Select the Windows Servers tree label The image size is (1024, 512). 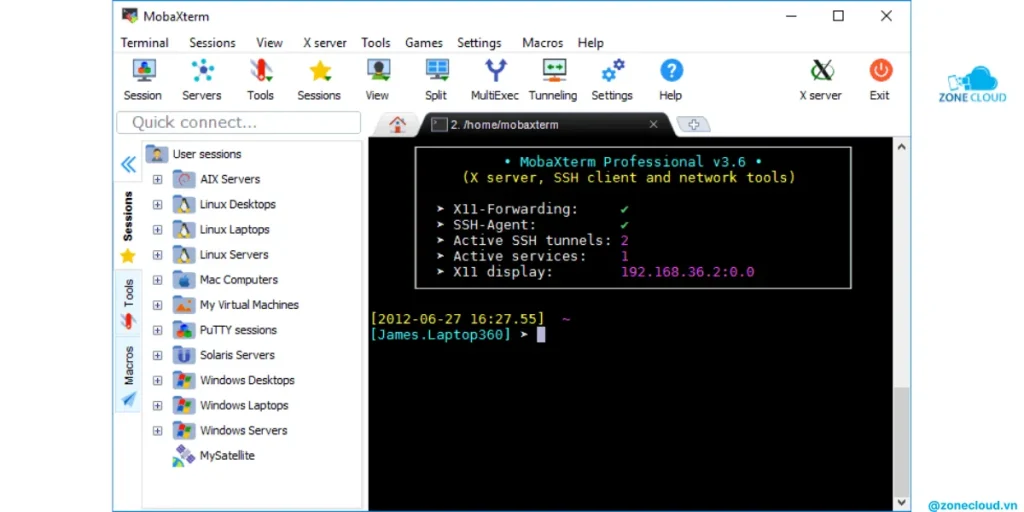244,431
